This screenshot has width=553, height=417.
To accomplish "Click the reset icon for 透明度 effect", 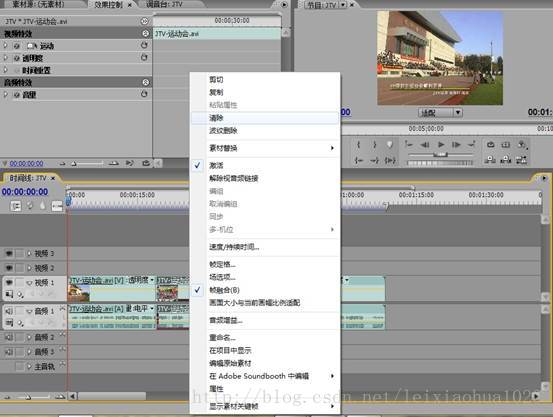I will click(144, 58).
